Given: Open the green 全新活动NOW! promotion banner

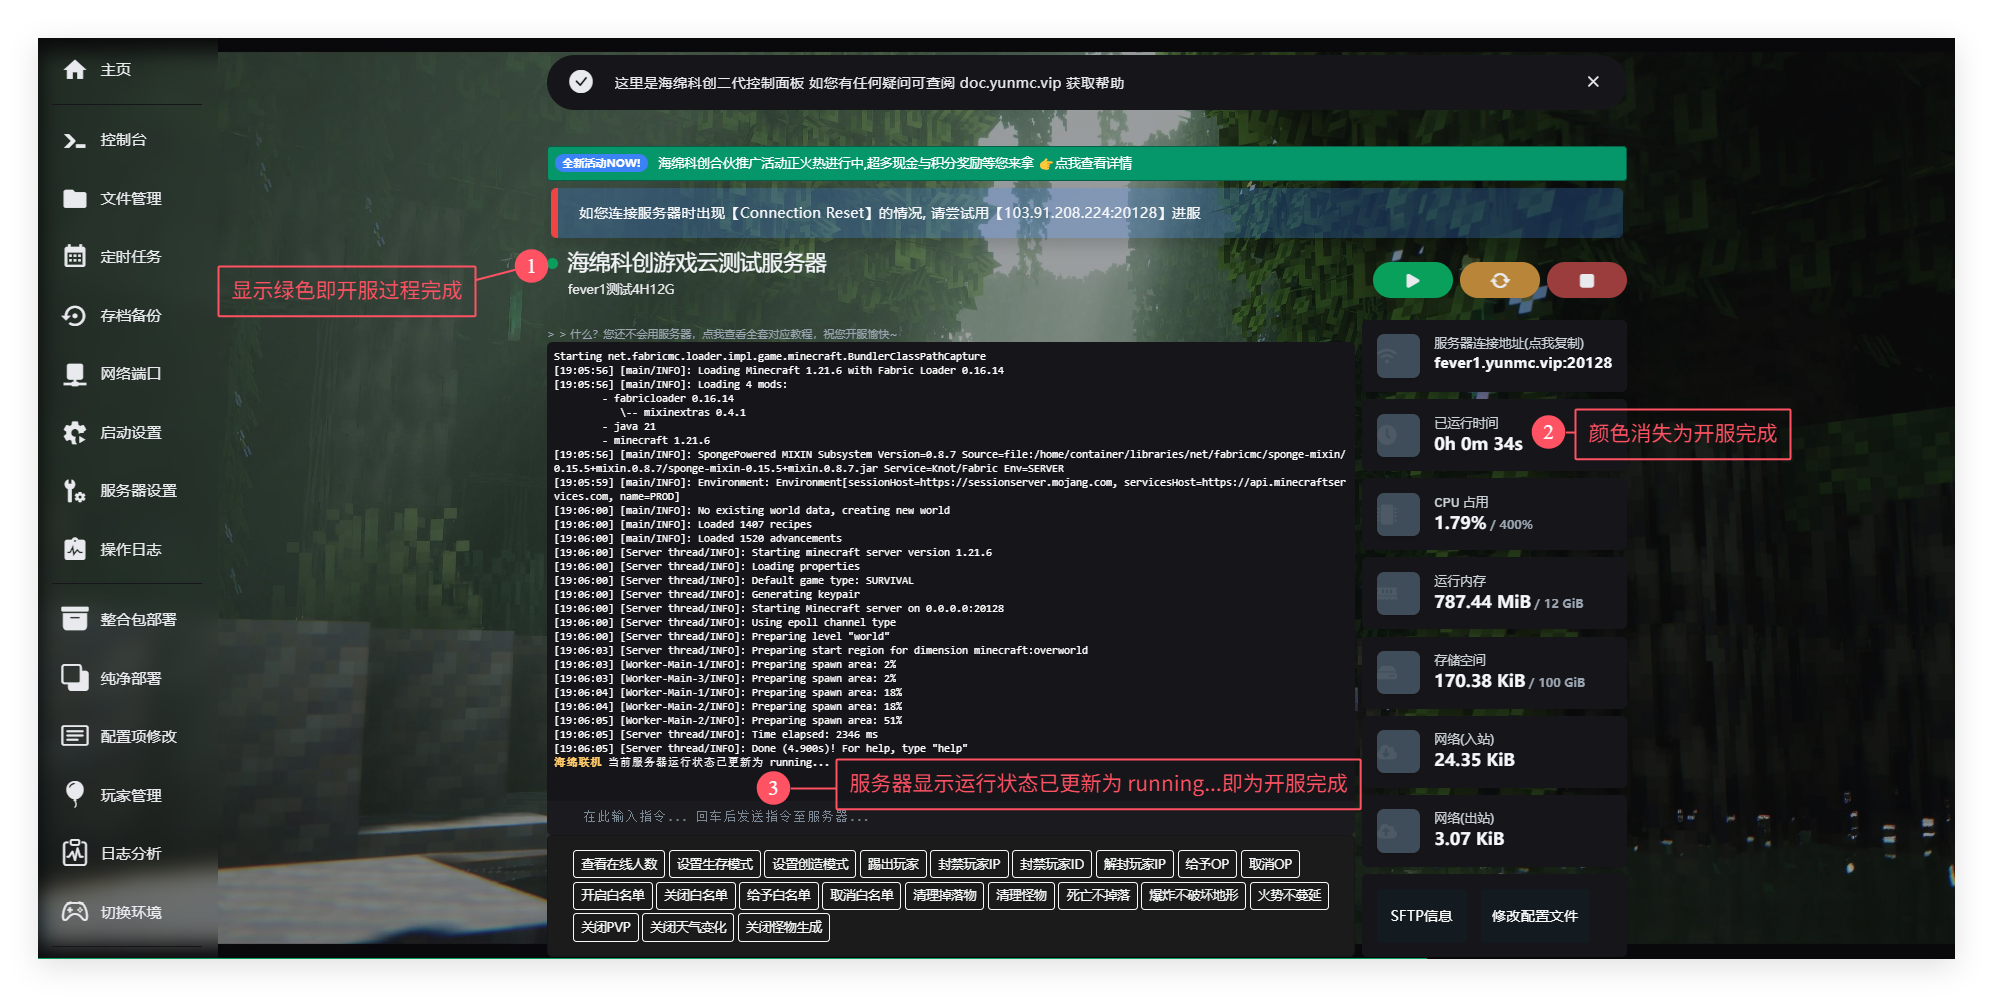Looking at the screenshot, I should click(1086, 163).
